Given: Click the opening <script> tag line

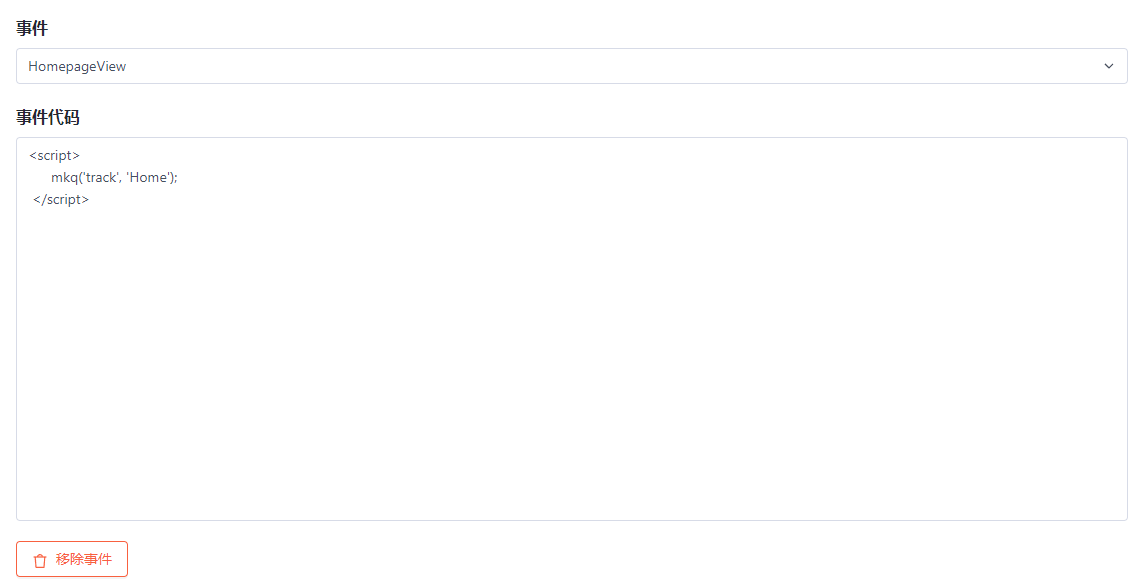Looking at the screenshot, I should (55, 155).
